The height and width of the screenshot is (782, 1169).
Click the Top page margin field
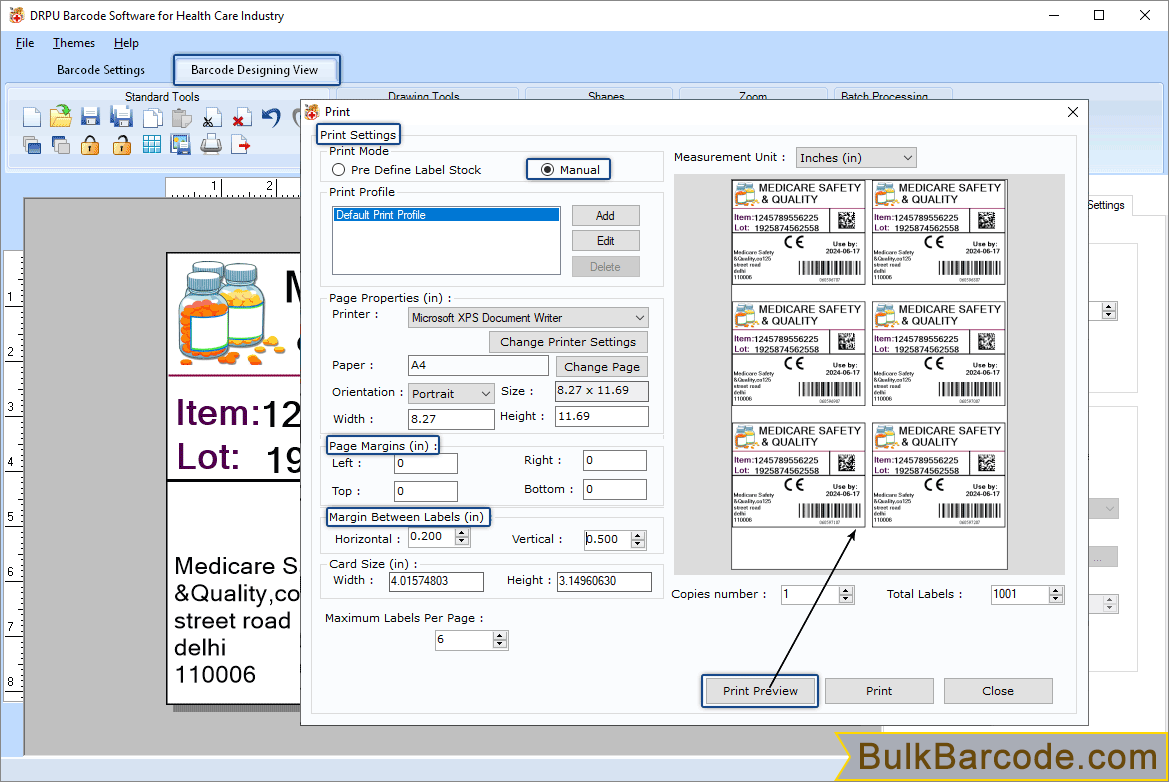426,491
